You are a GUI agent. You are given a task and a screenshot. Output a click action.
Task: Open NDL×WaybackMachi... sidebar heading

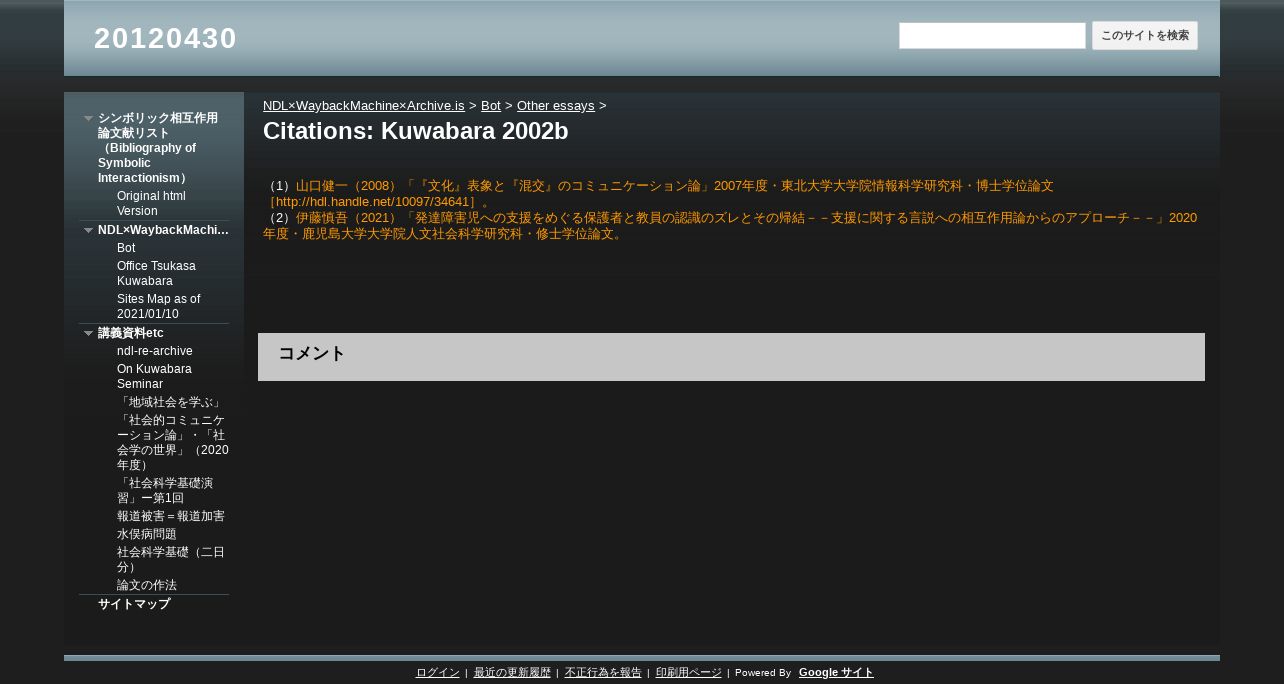pyautogui.click(x=163, y=230)
